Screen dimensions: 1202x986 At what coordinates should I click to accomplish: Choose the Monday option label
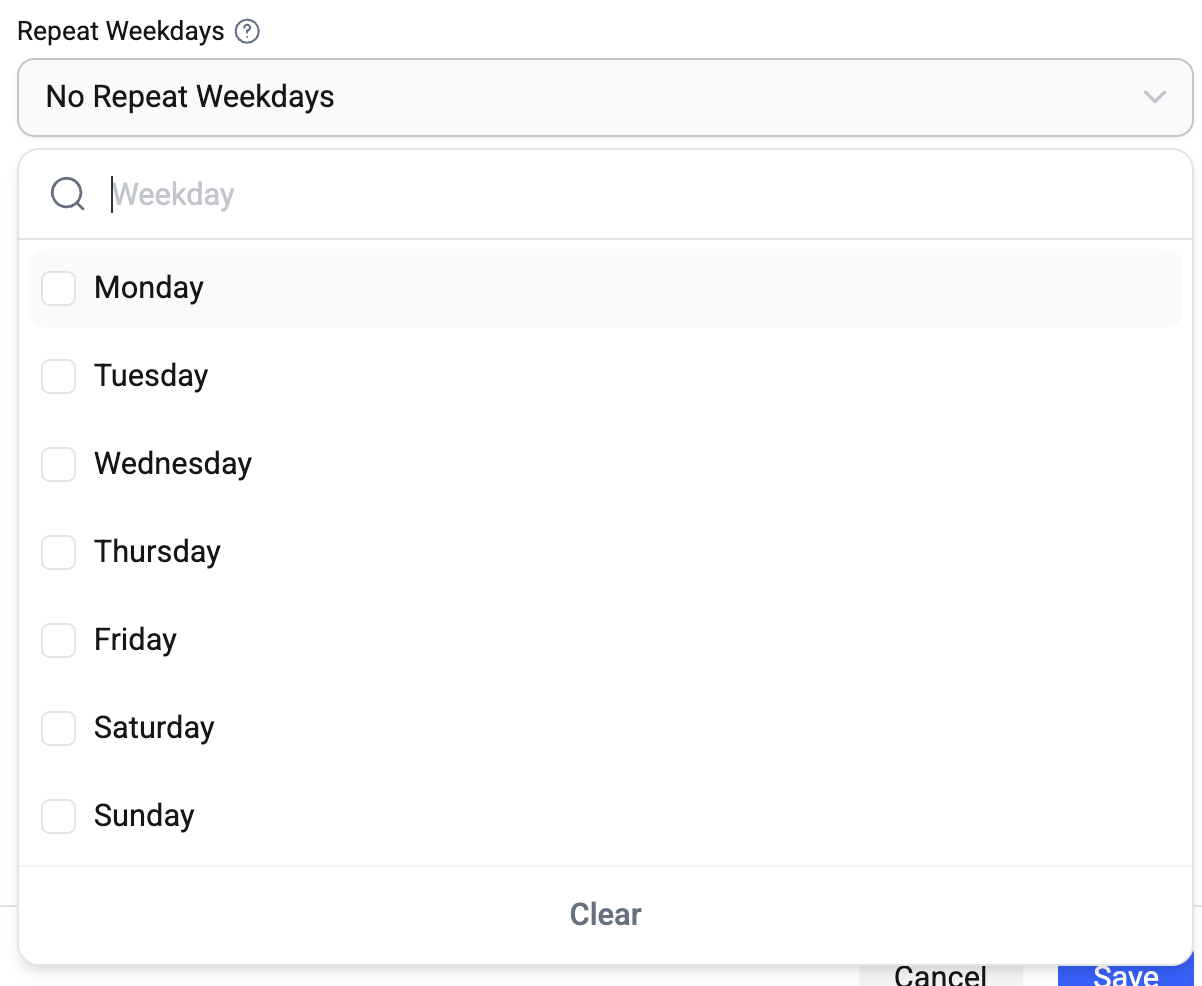click(149, 288)
